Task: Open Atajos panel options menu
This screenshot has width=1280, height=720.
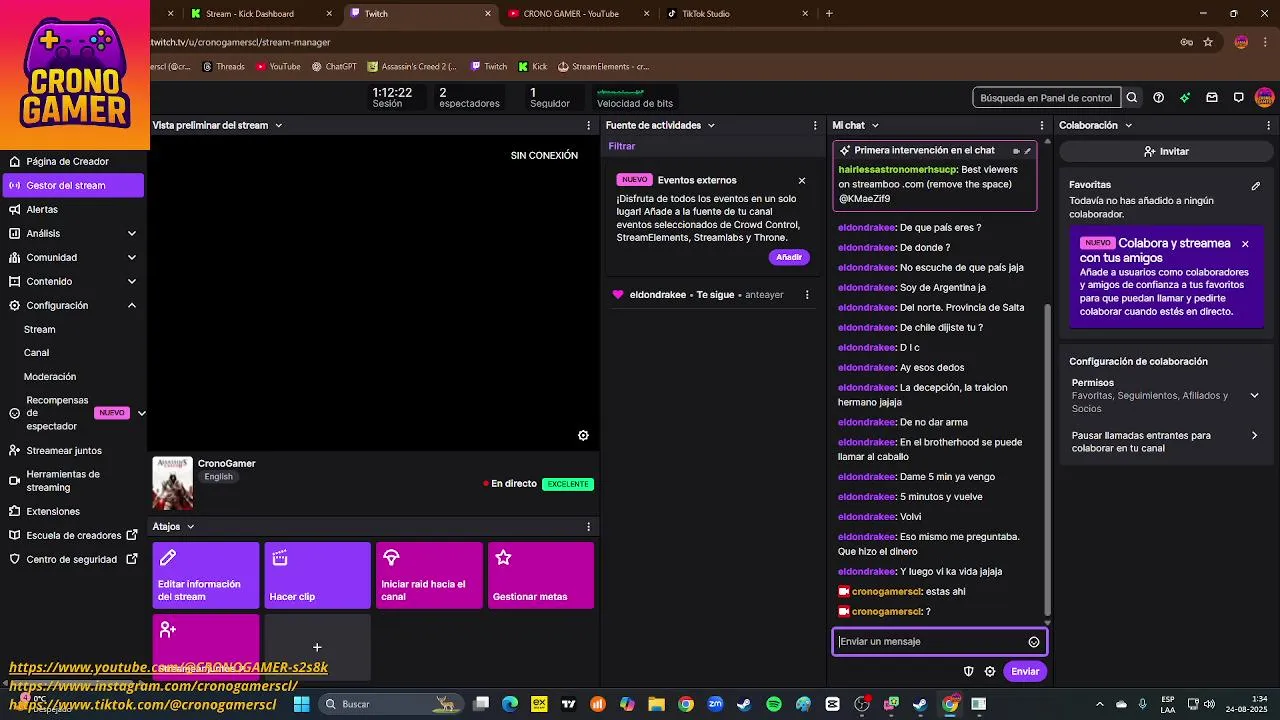Action: [x=588, y=527]
